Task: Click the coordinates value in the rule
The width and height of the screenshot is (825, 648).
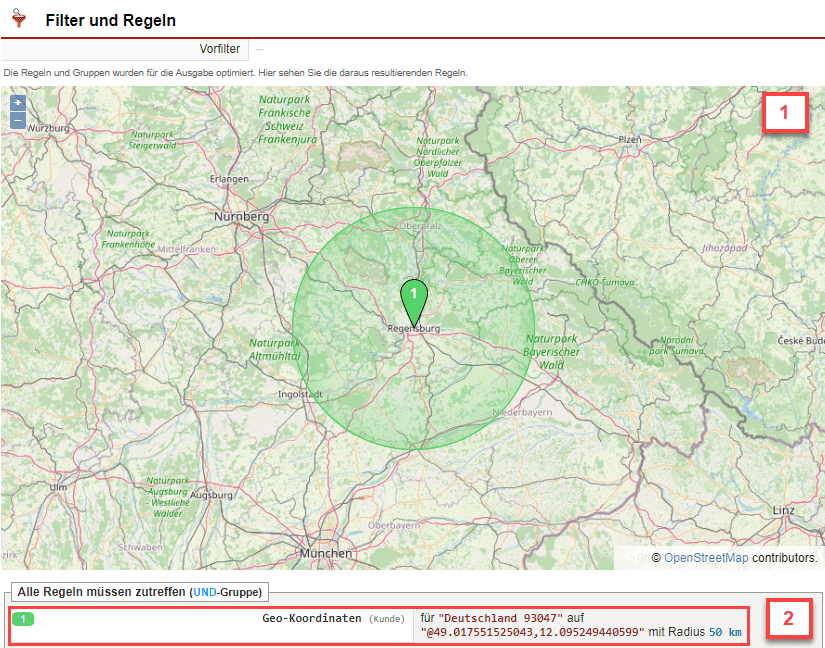Action: 533,633
